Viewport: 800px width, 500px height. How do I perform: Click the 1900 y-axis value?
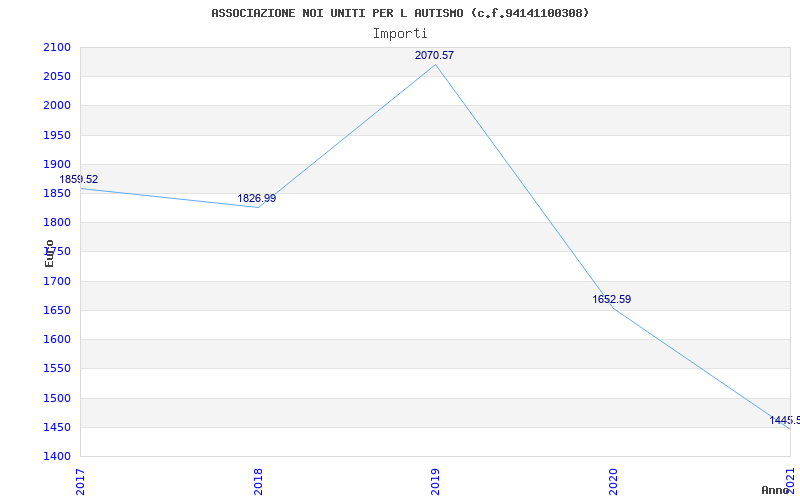(x=57, y=164)
